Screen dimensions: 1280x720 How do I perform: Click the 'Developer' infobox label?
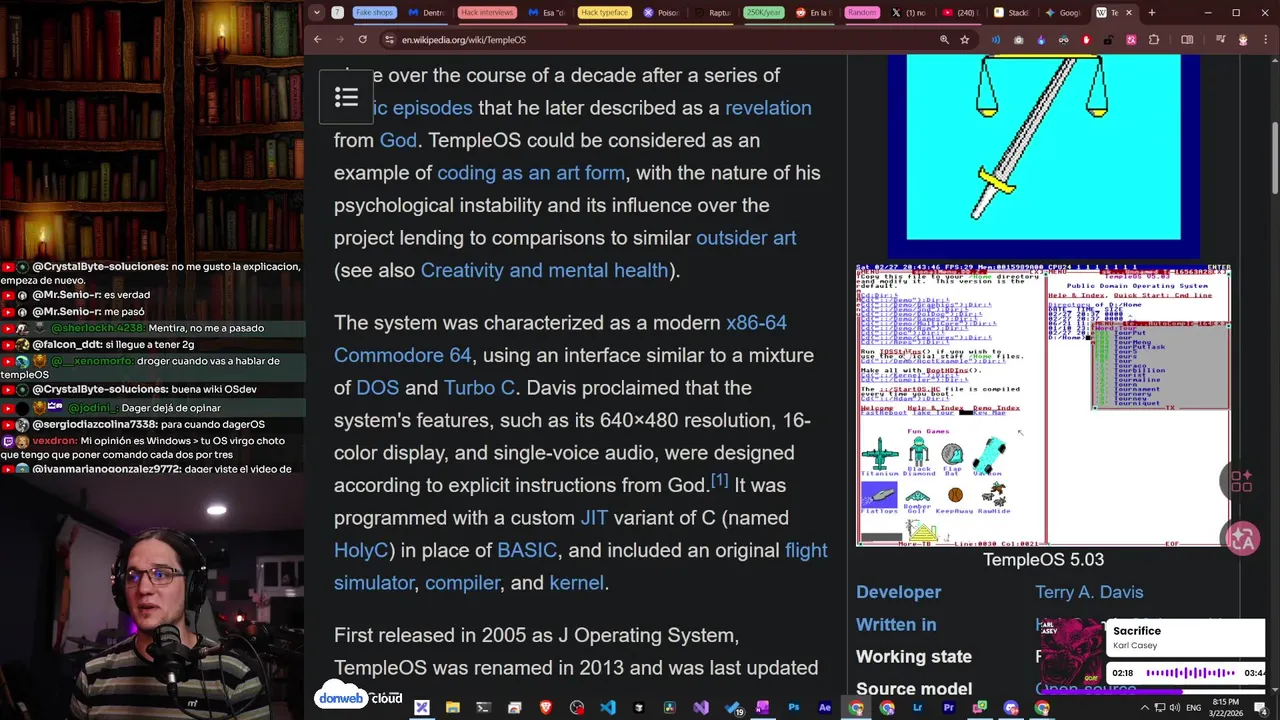point(899,592)
